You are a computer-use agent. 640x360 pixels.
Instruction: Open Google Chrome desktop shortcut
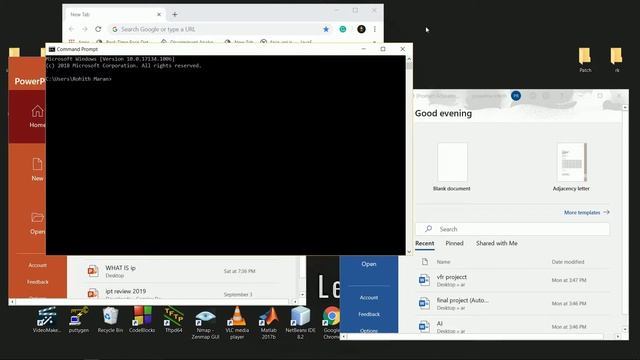coord(331,323)
